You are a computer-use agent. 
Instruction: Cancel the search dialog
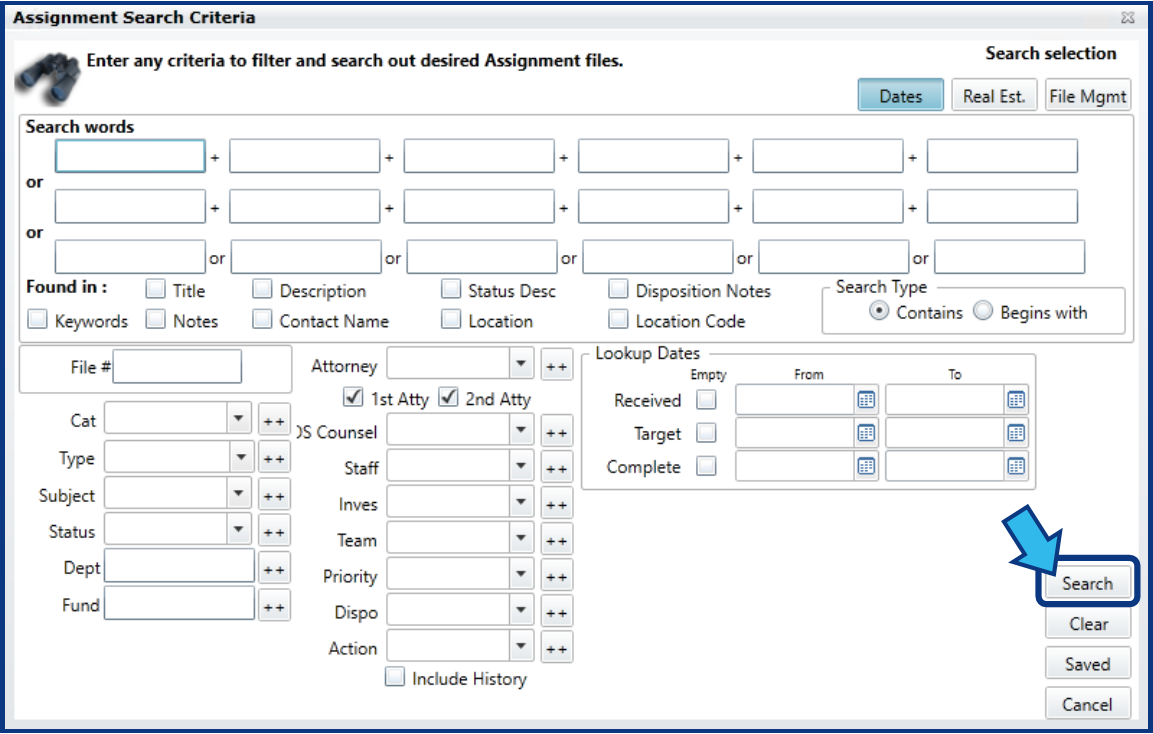pos(1088,705)
